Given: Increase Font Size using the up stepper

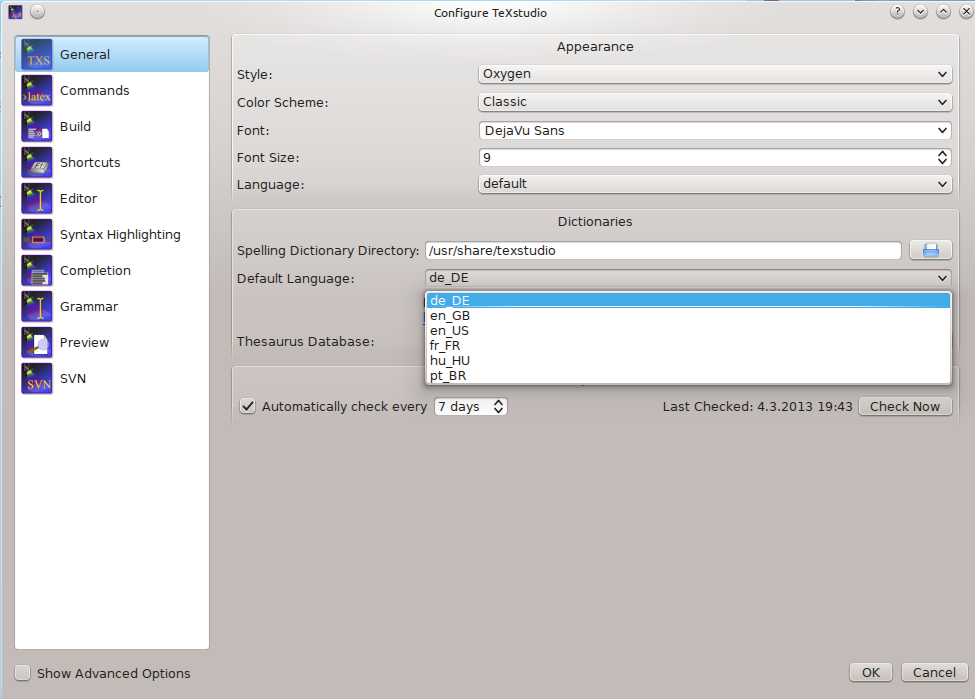Looking at the screenshot, I should 941,152.
